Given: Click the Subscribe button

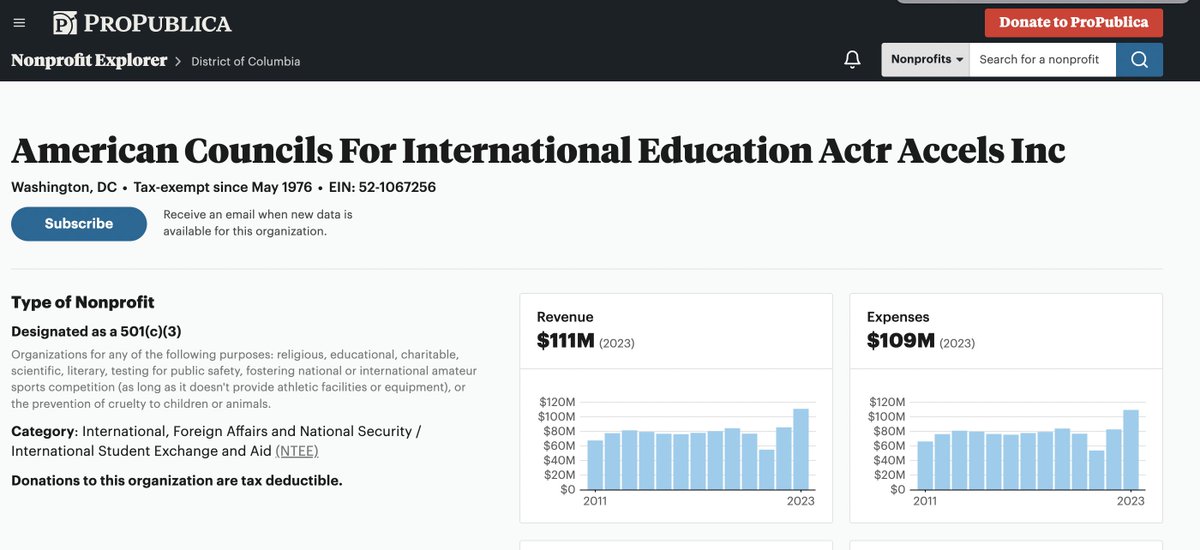Looking at the screenshot, I should 79,224.
